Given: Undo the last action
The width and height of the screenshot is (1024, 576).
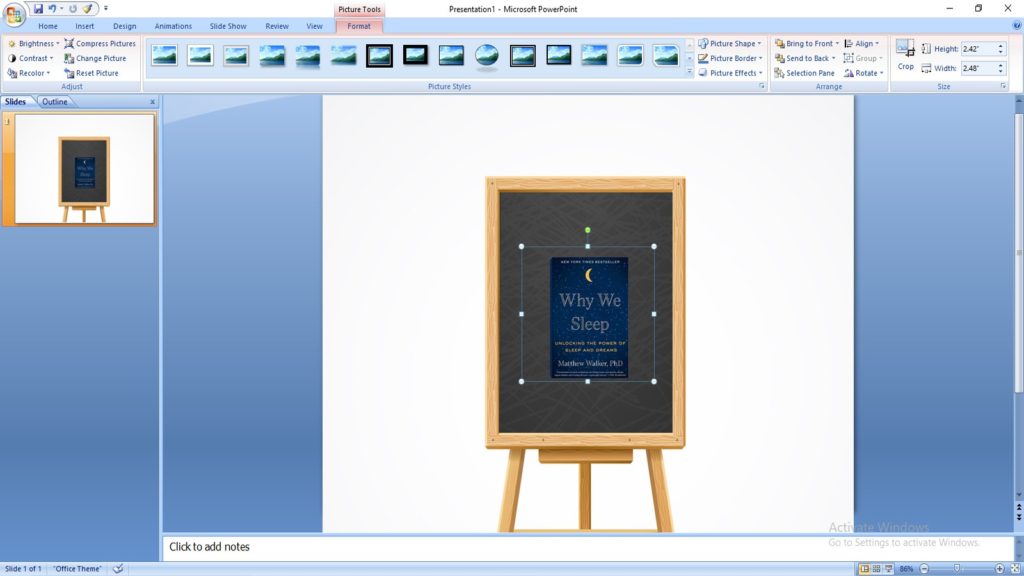Looking at the screenshot, I should (x=52, y=8).
